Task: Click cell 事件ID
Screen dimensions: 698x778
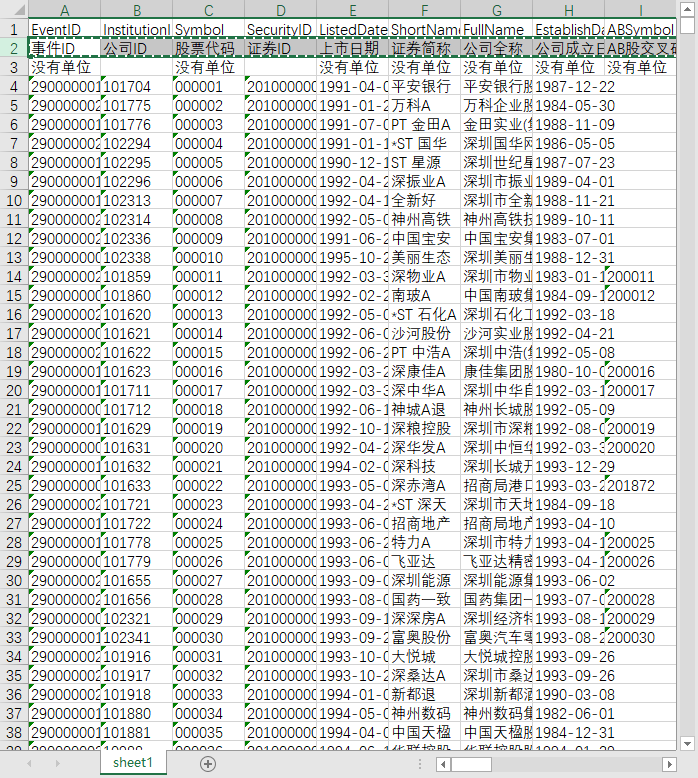Action: (x=64, y=49)
